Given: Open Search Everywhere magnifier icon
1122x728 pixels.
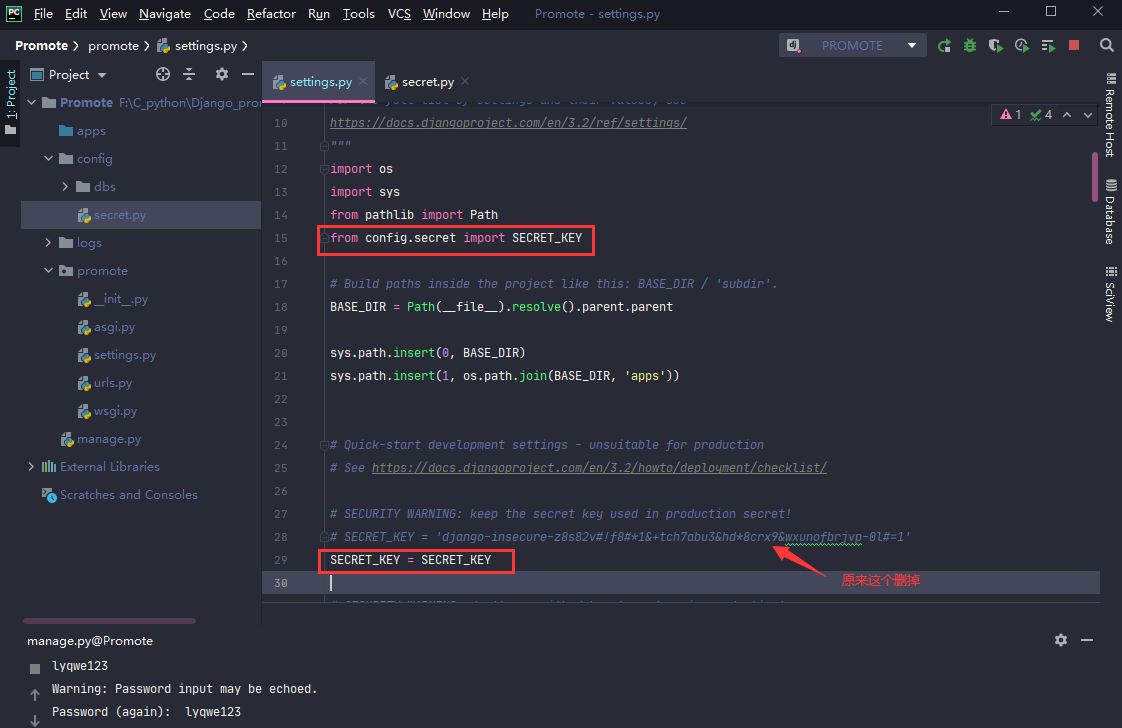Looking at the screenshot, I should click(x=1106, y=46).
